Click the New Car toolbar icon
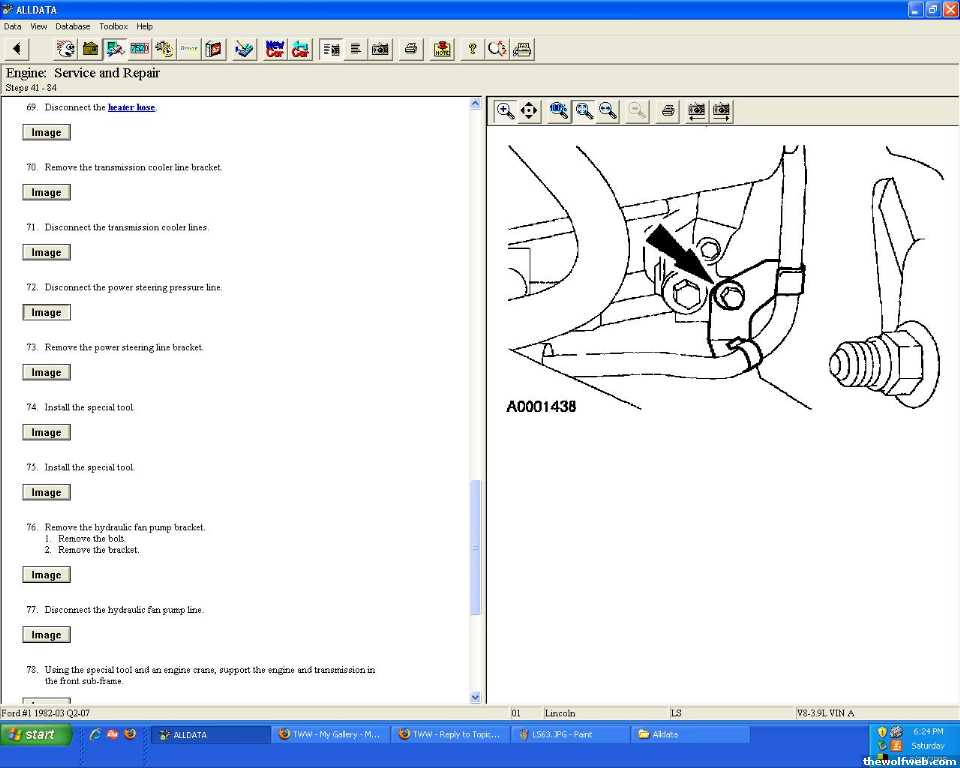The image size is (960, 768). click(275, 49)
